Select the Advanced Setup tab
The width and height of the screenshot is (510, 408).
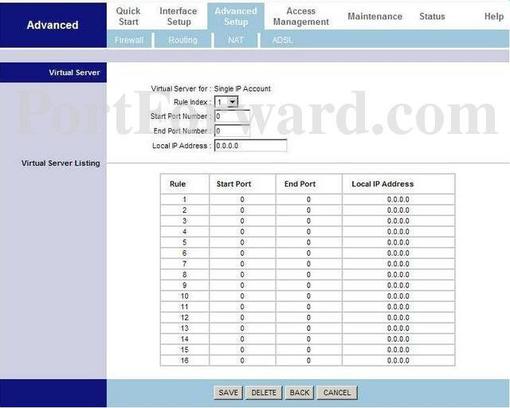[x=236, y=16]
